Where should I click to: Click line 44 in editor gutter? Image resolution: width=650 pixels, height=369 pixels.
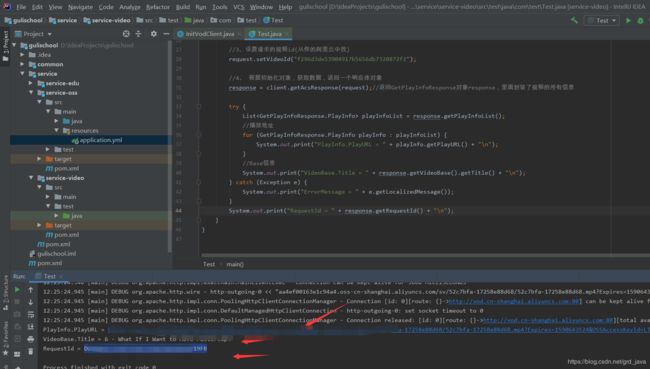click(x=179, y=211)
